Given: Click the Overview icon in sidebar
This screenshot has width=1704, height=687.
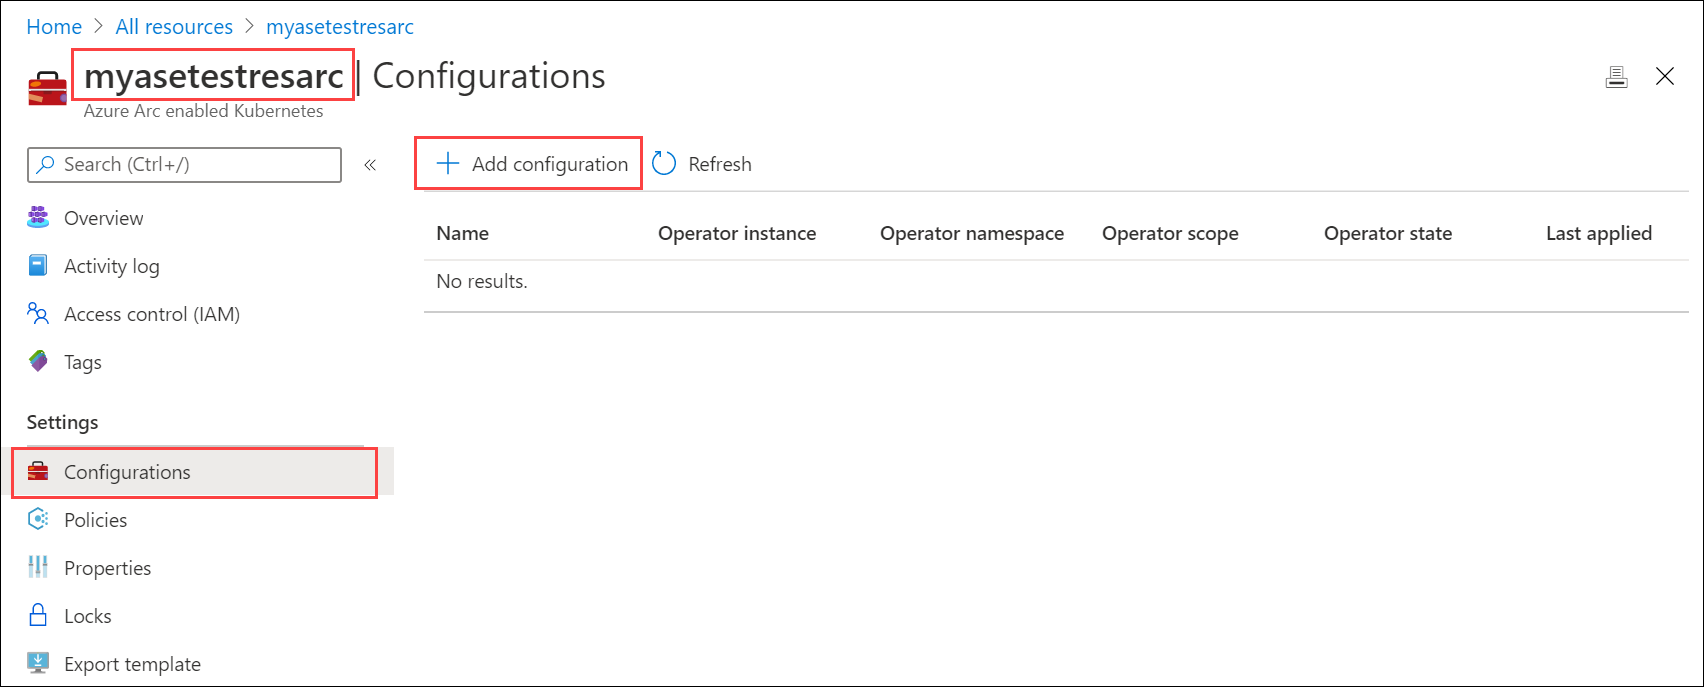Looking at the screenshot, I should pyautogui.click(x=38, y=217).
